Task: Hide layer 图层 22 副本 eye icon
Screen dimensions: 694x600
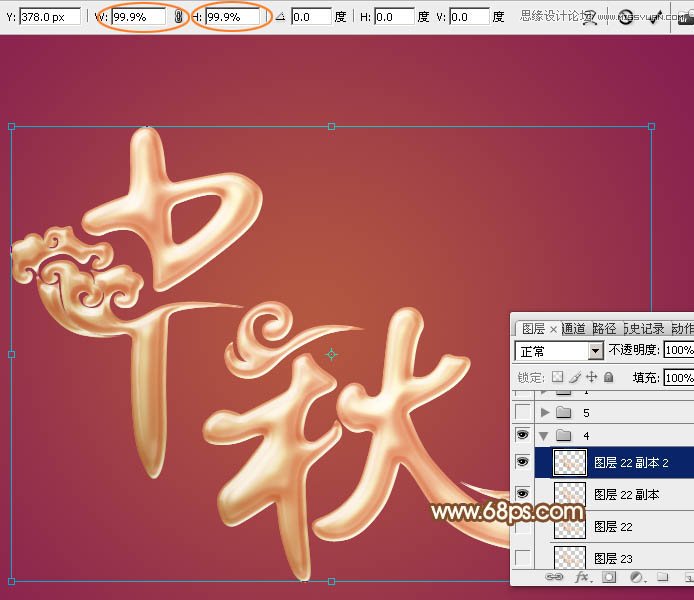Action: tap(523, 493)
